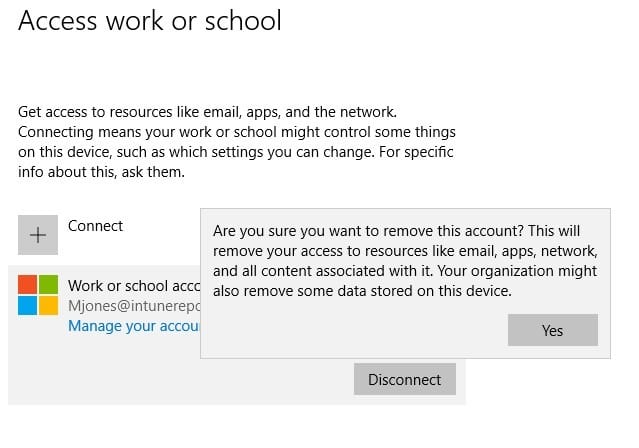Click the green square in Microsoft logo
Screen dimensions: 639x448
point(49,284)
